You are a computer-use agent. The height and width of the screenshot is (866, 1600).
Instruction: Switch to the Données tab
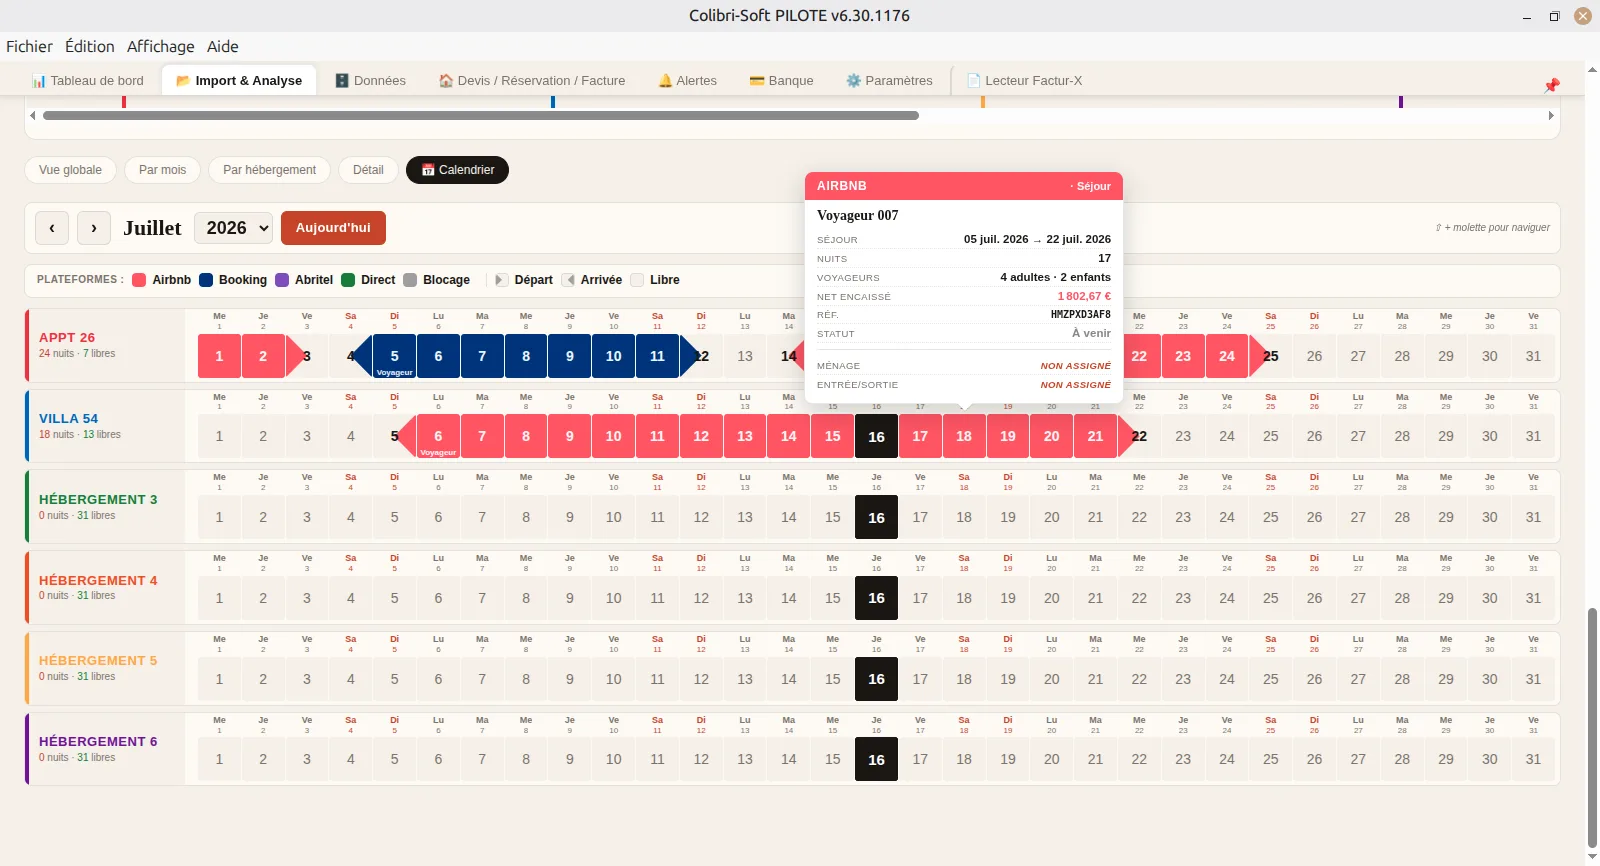[370, 81]
